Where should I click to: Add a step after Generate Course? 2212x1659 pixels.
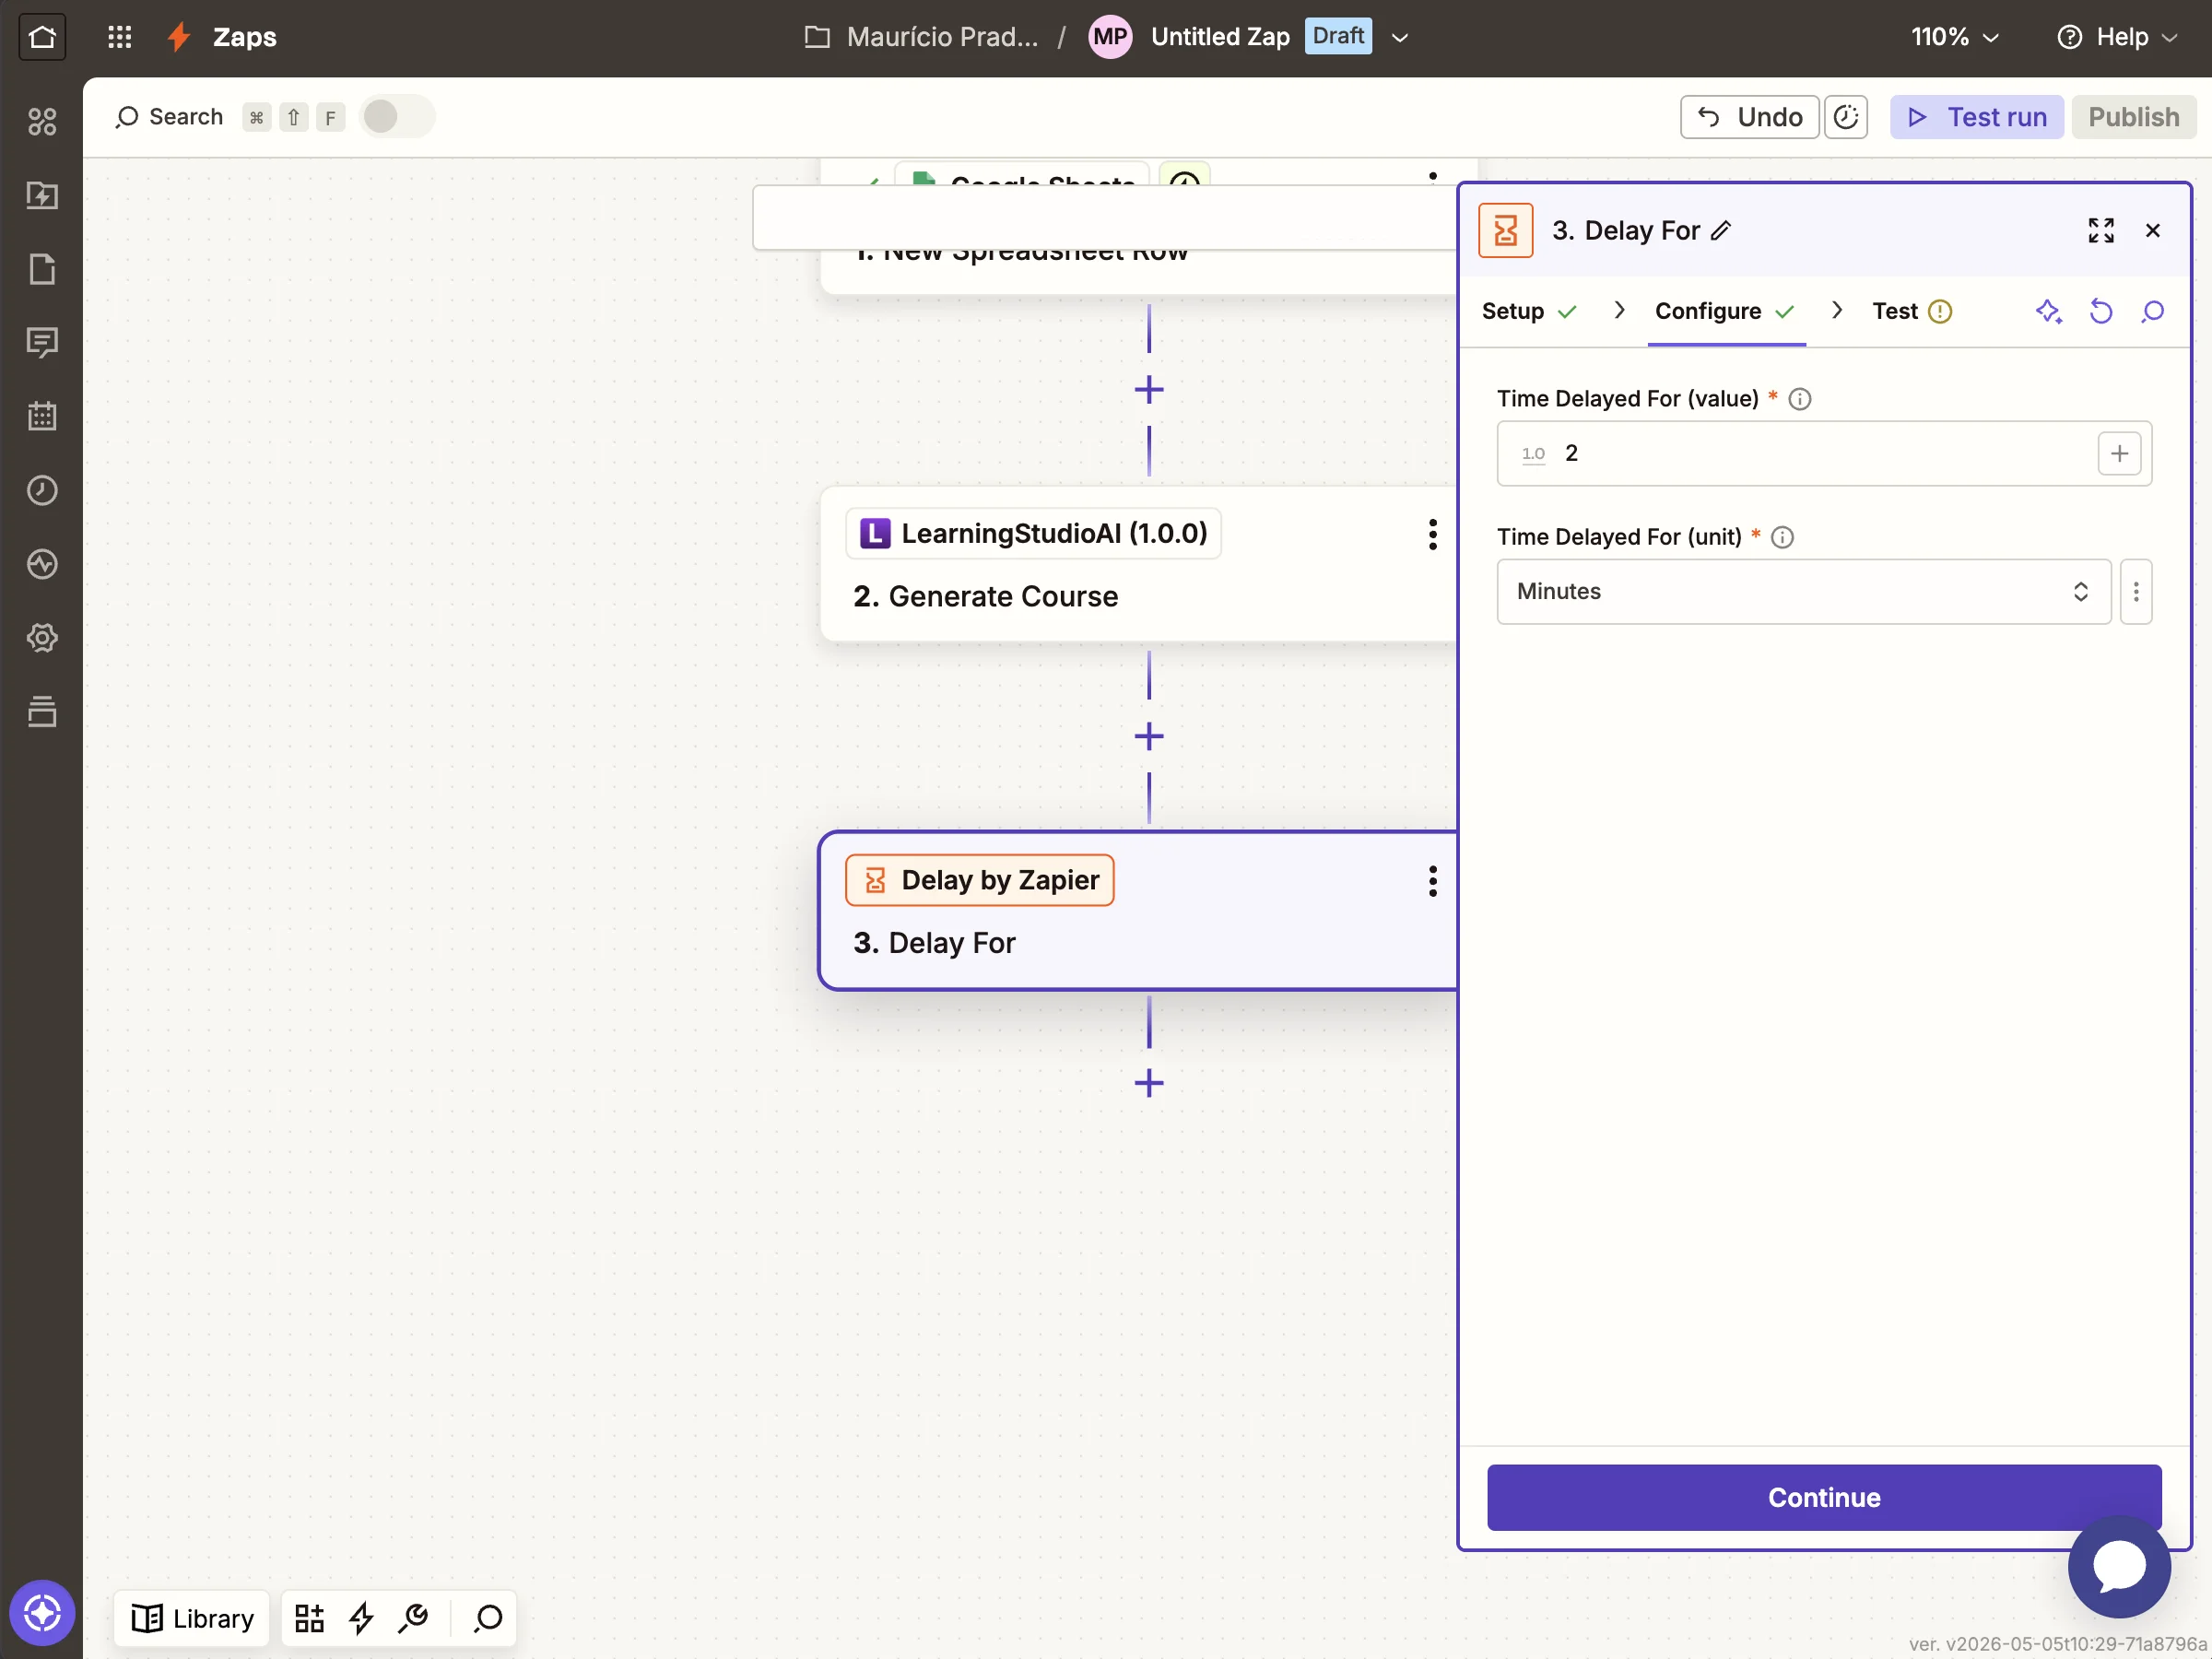tap(1149, 737)
